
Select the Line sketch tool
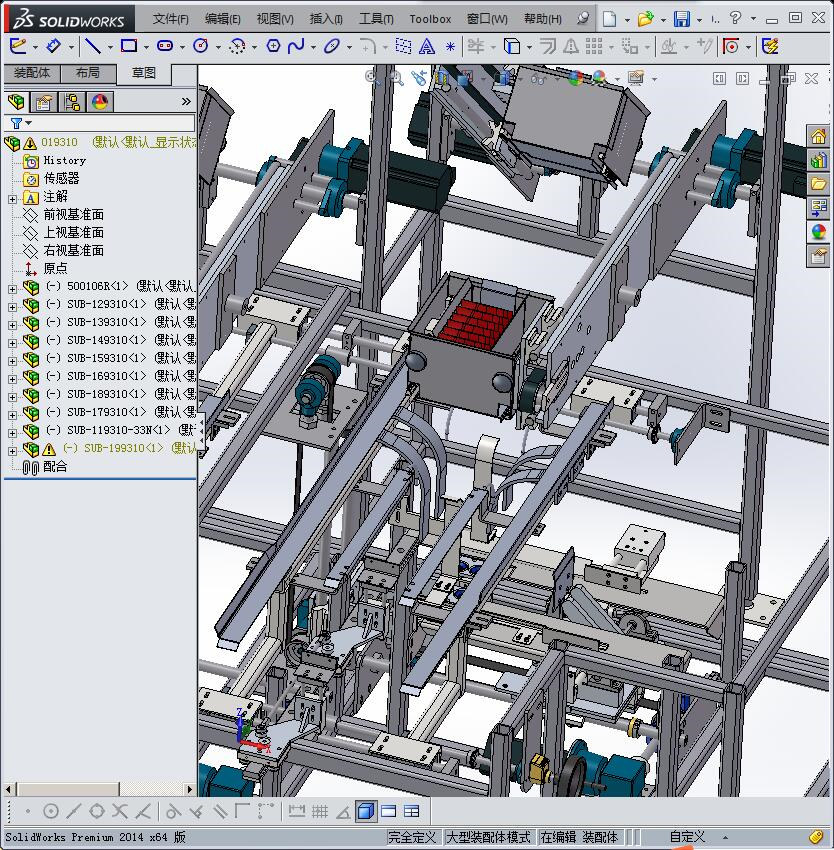(x=93, y=47)
